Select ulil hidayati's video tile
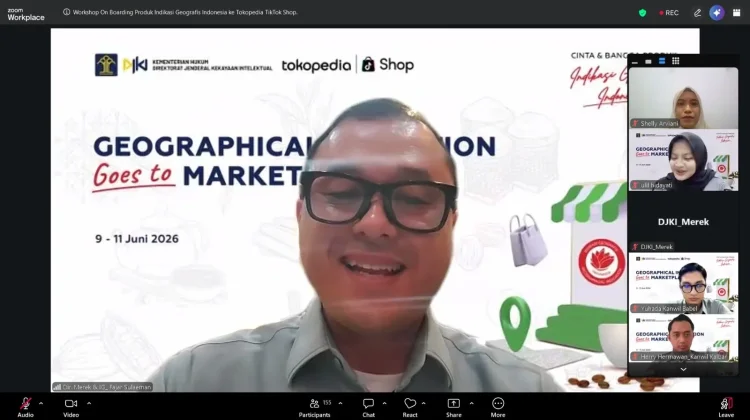The height and width of the screenshot is (420, 750). (683, 160)
